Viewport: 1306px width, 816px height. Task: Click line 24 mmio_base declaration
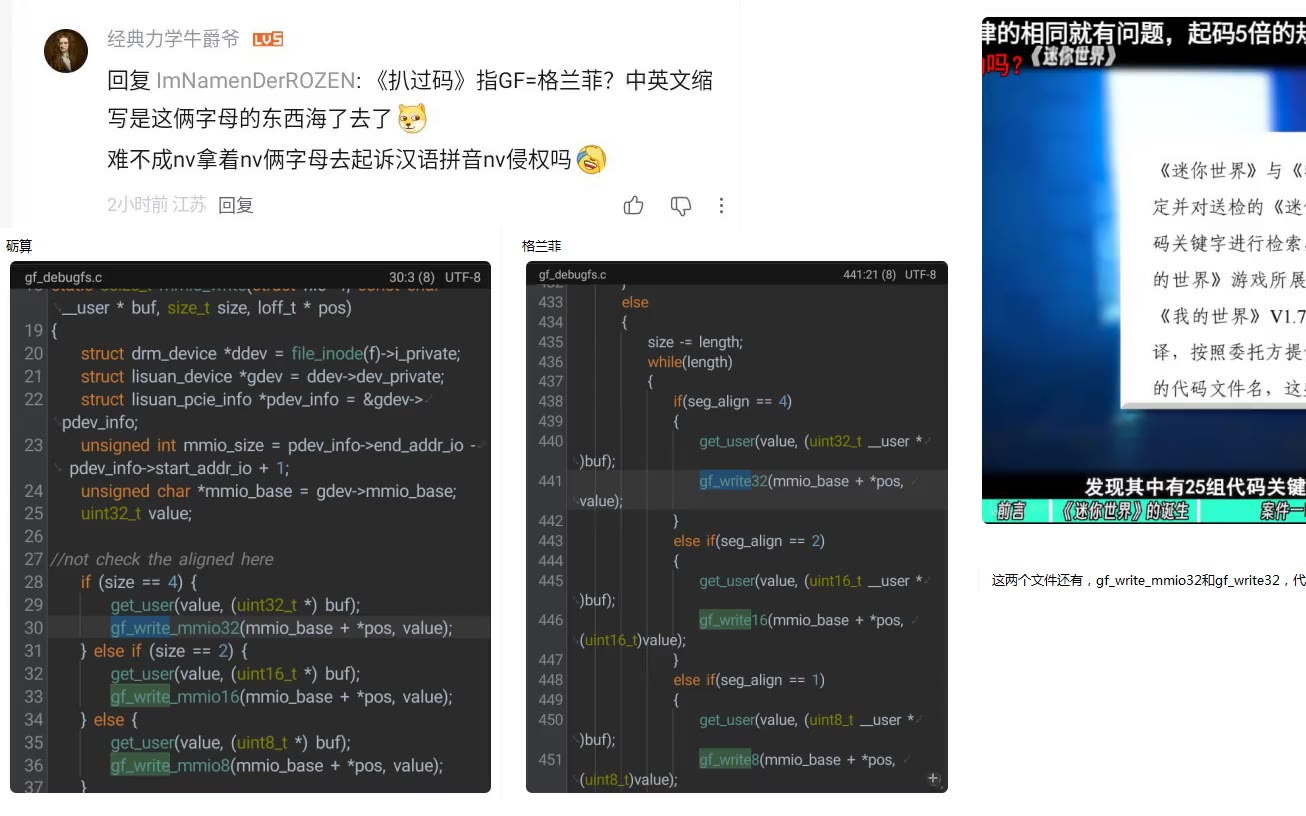[268, 491]
